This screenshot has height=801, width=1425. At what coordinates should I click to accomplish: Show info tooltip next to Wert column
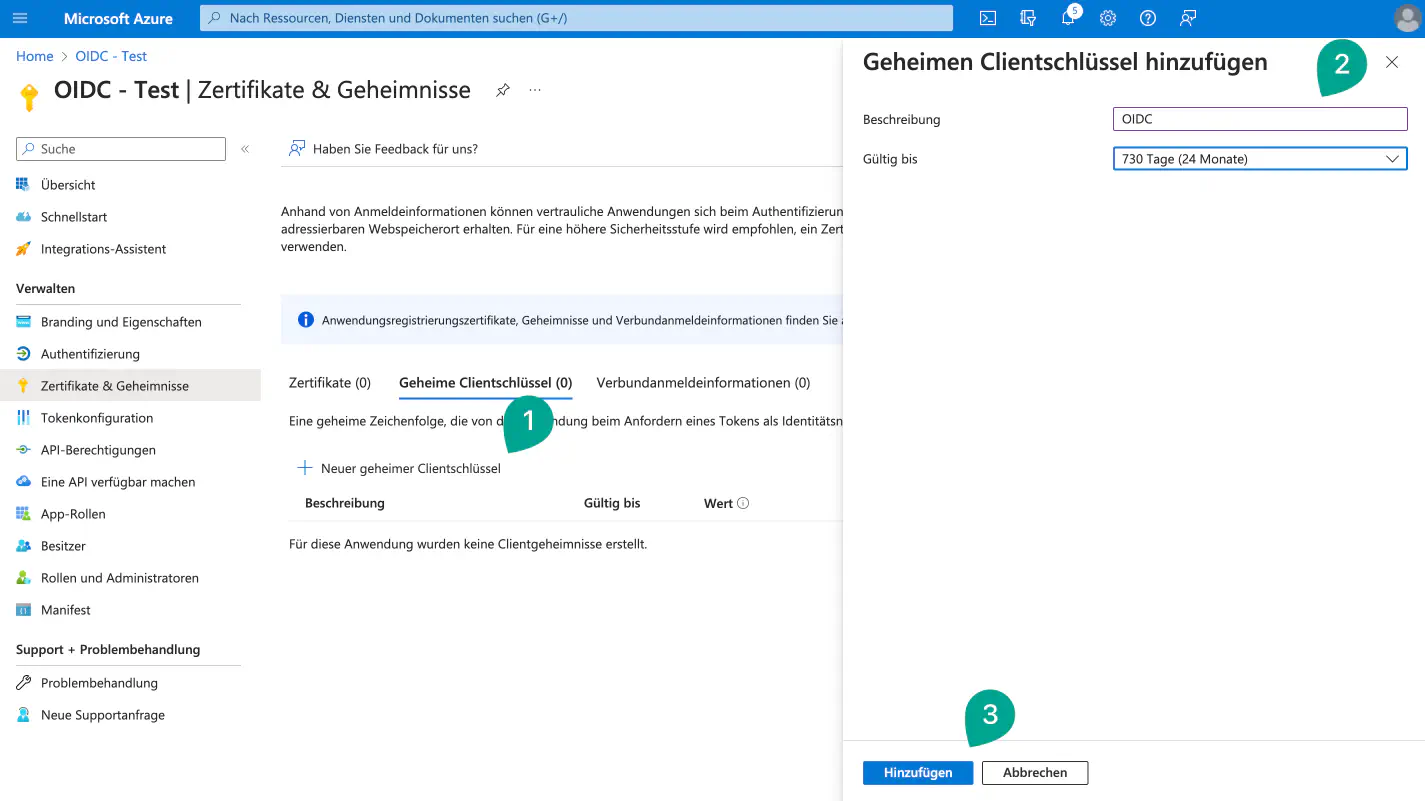click(x=743, y=504)
